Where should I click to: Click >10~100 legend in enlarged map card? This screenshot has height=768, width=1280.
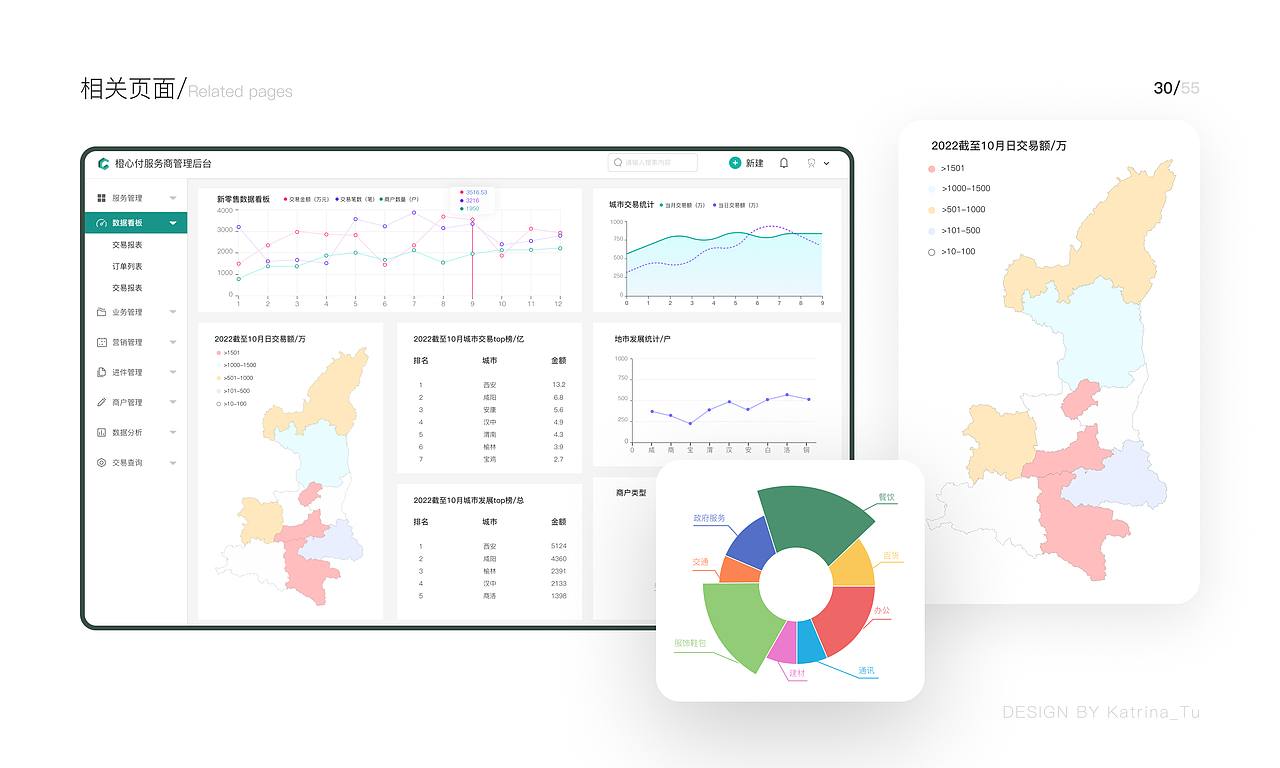pos(952,252)
